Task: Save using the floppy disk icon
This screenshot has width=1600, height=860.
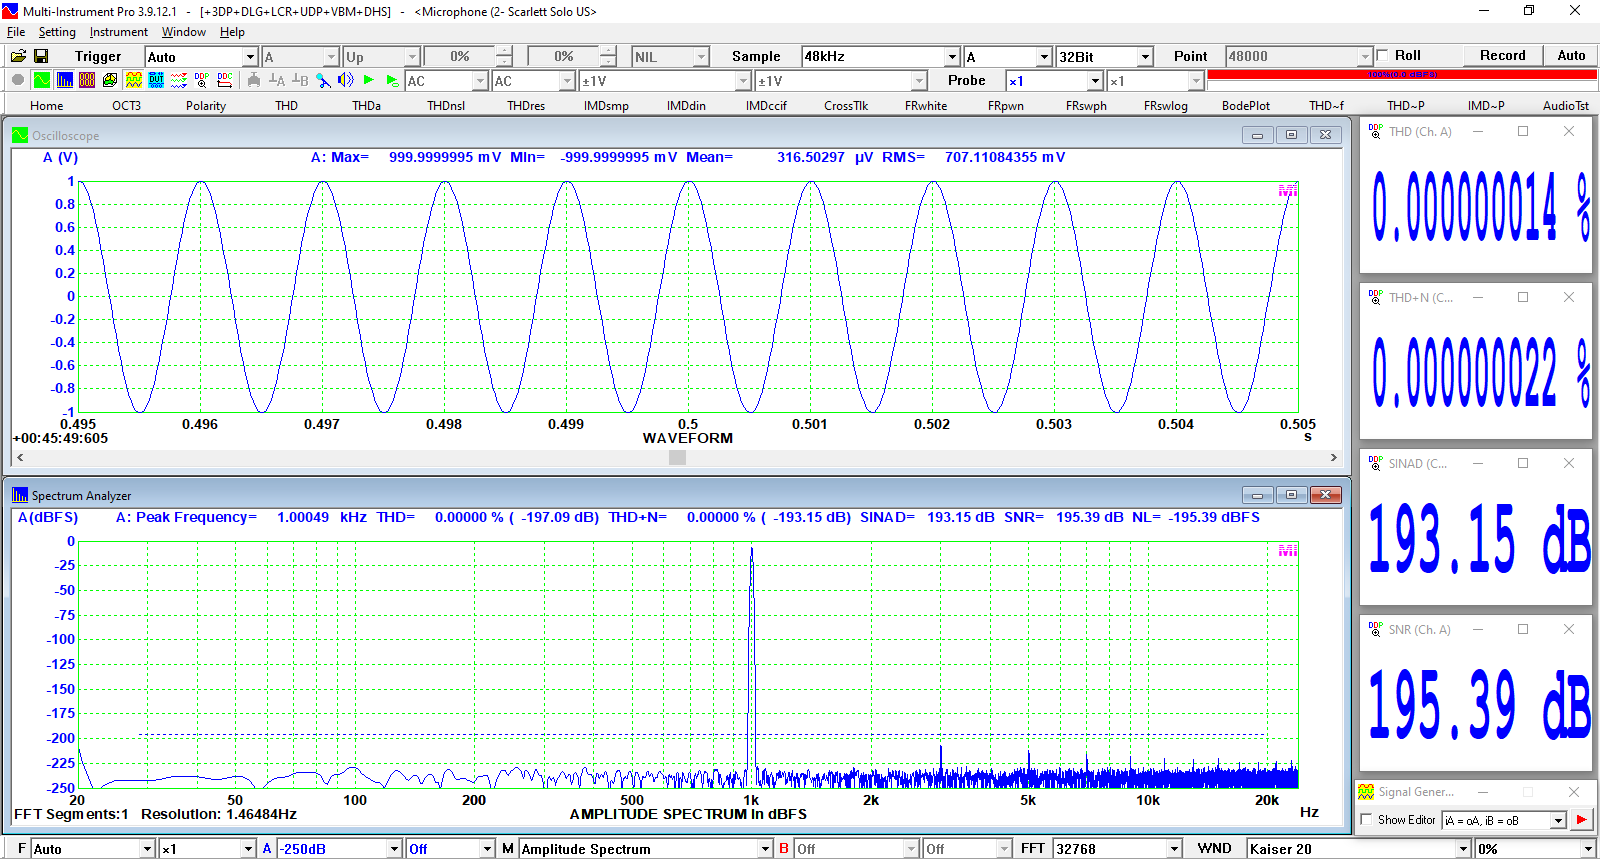Action: pos(41,56)
